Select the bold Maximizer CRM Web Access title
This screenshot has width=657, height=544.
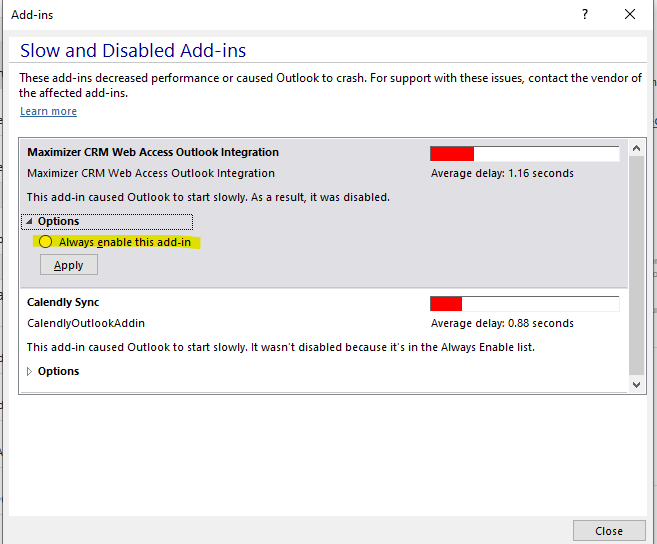click(153, 152)
